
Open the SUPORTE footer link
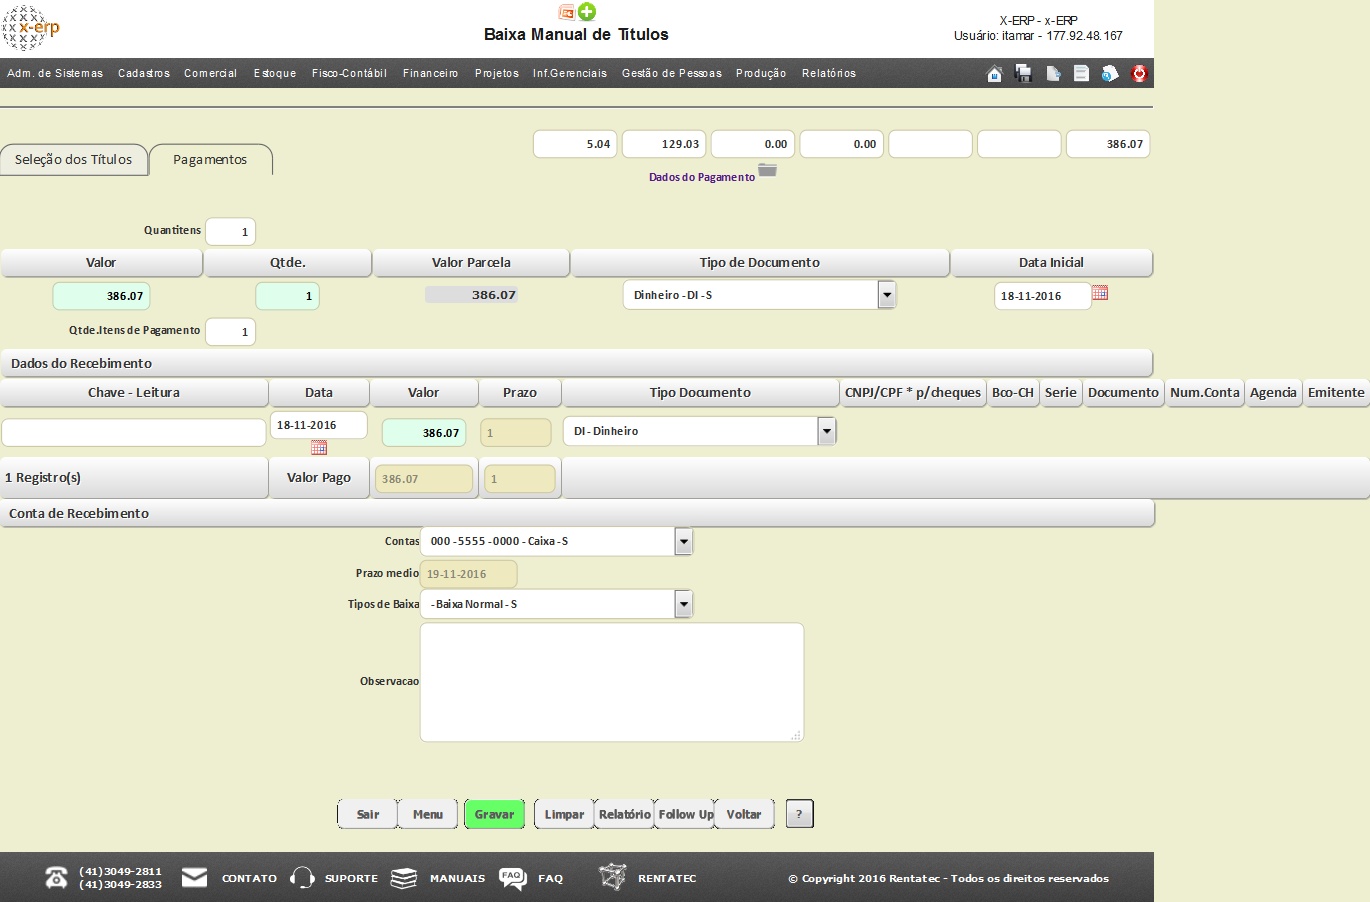(351, 878)
